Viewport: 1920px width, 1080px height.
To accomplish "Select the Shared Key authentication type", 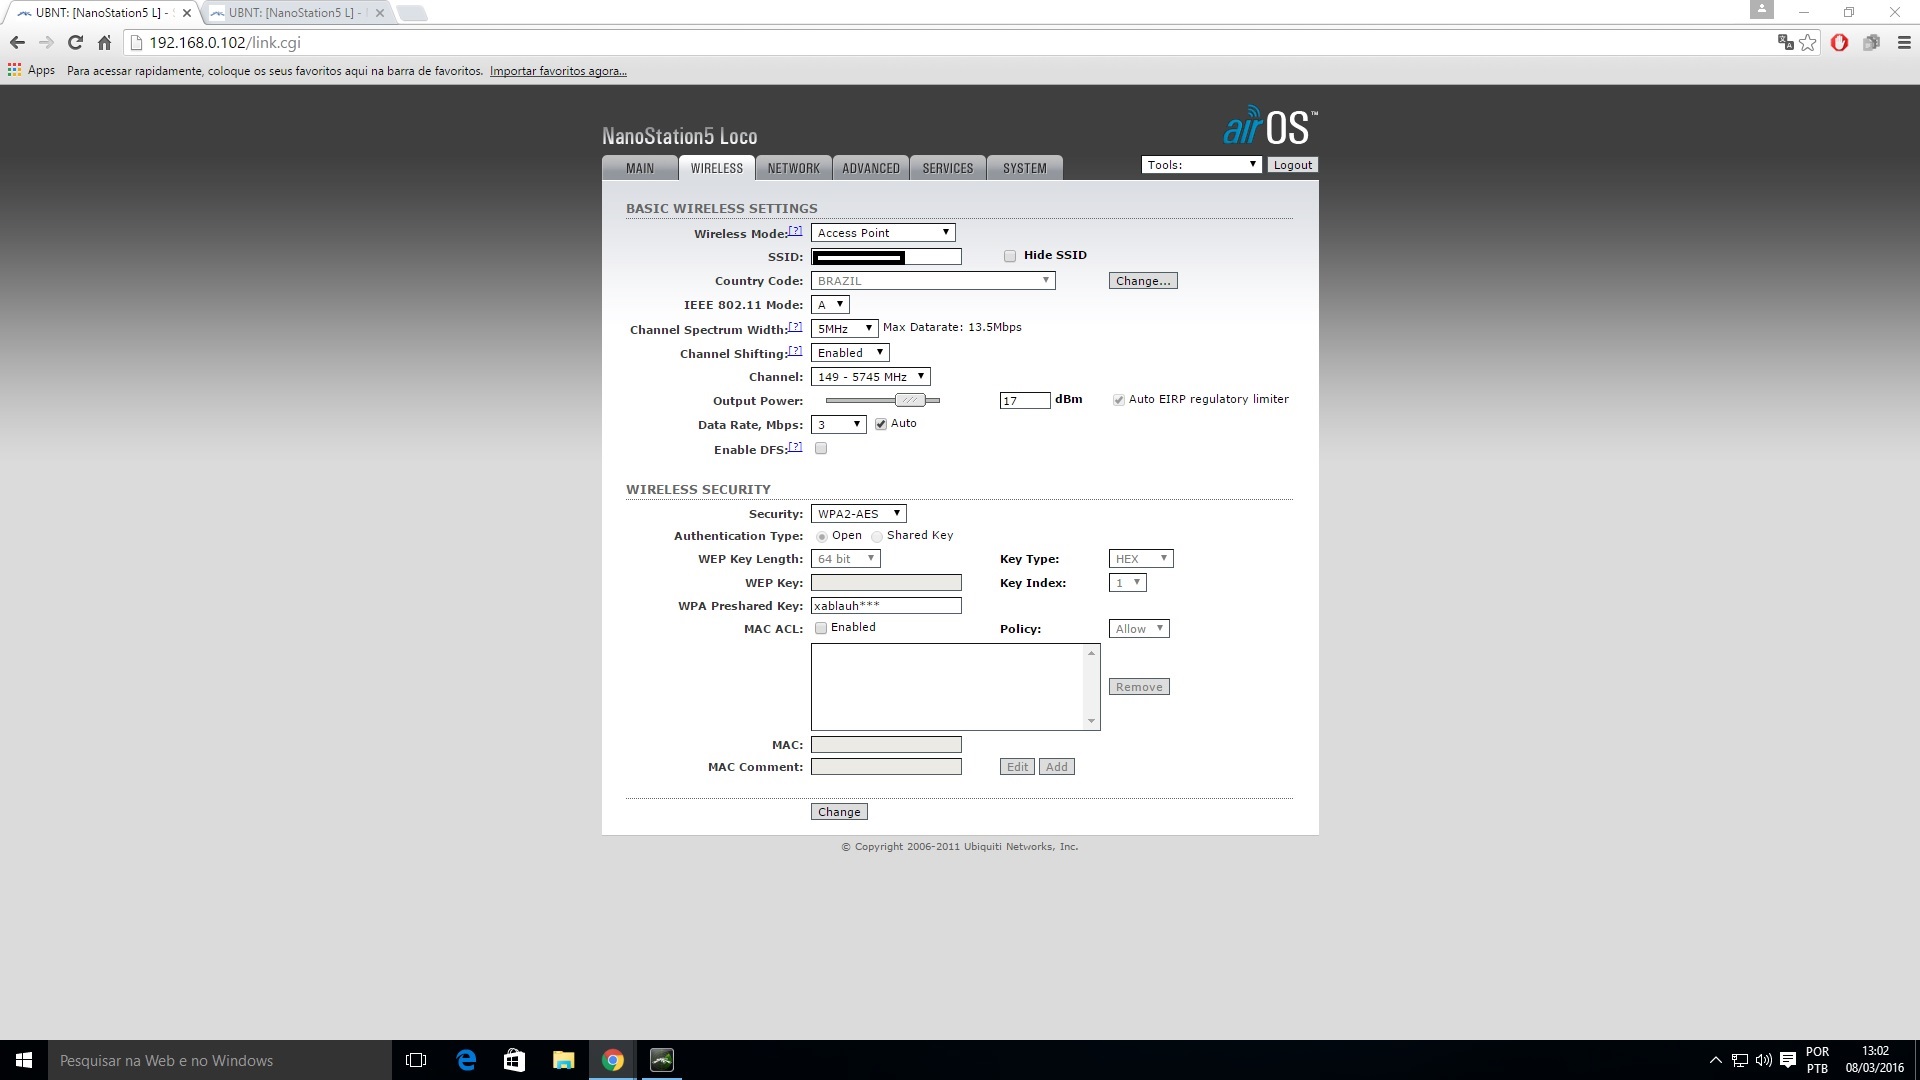I will click(x=877, y=537).
